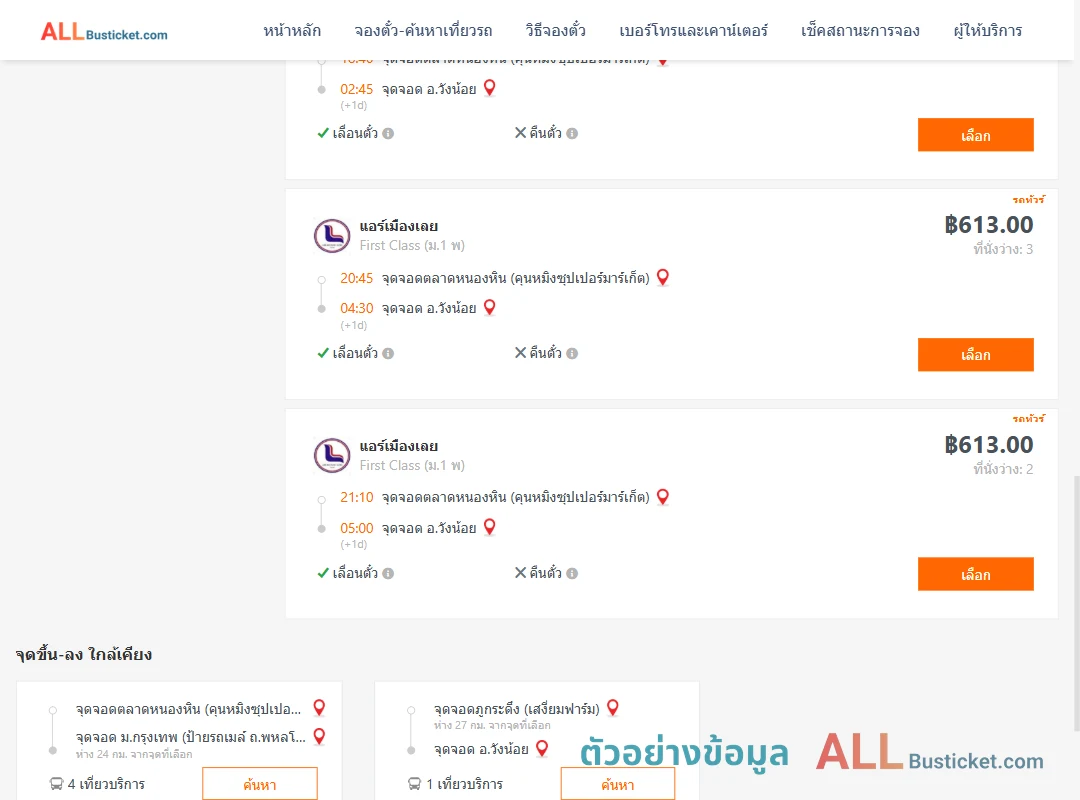
Task: Click the ฿613.00 price of 20:45 trip
Action: 989,225
